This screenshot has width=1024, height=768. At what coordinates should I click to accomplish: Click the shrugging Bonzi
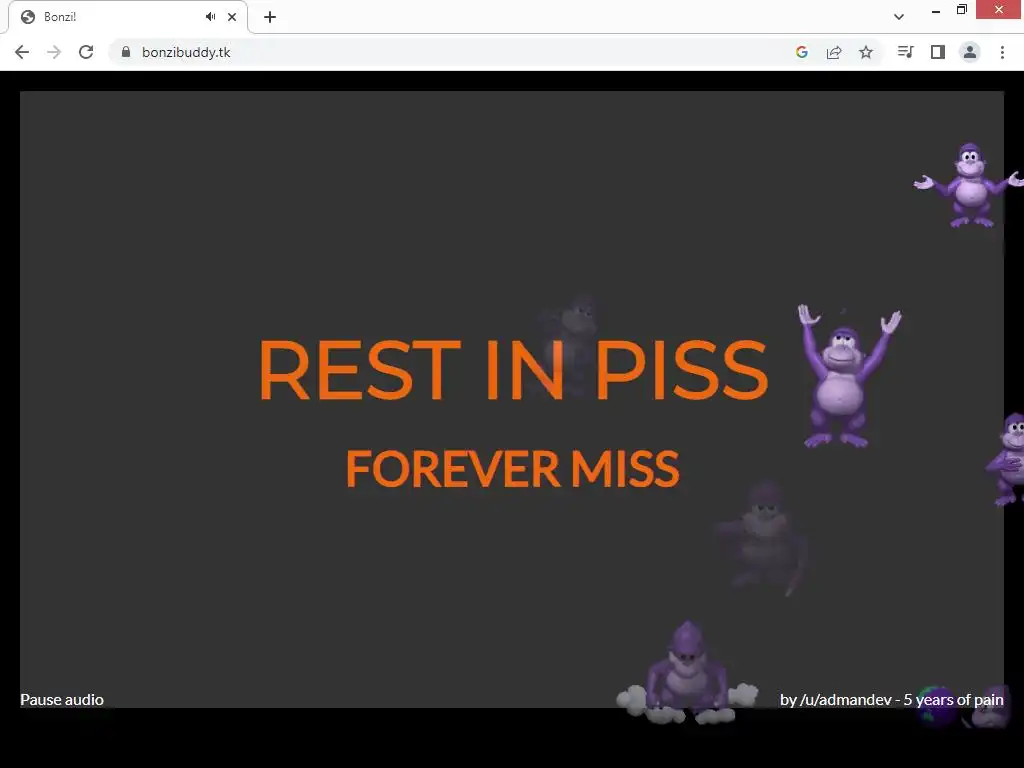970,185
